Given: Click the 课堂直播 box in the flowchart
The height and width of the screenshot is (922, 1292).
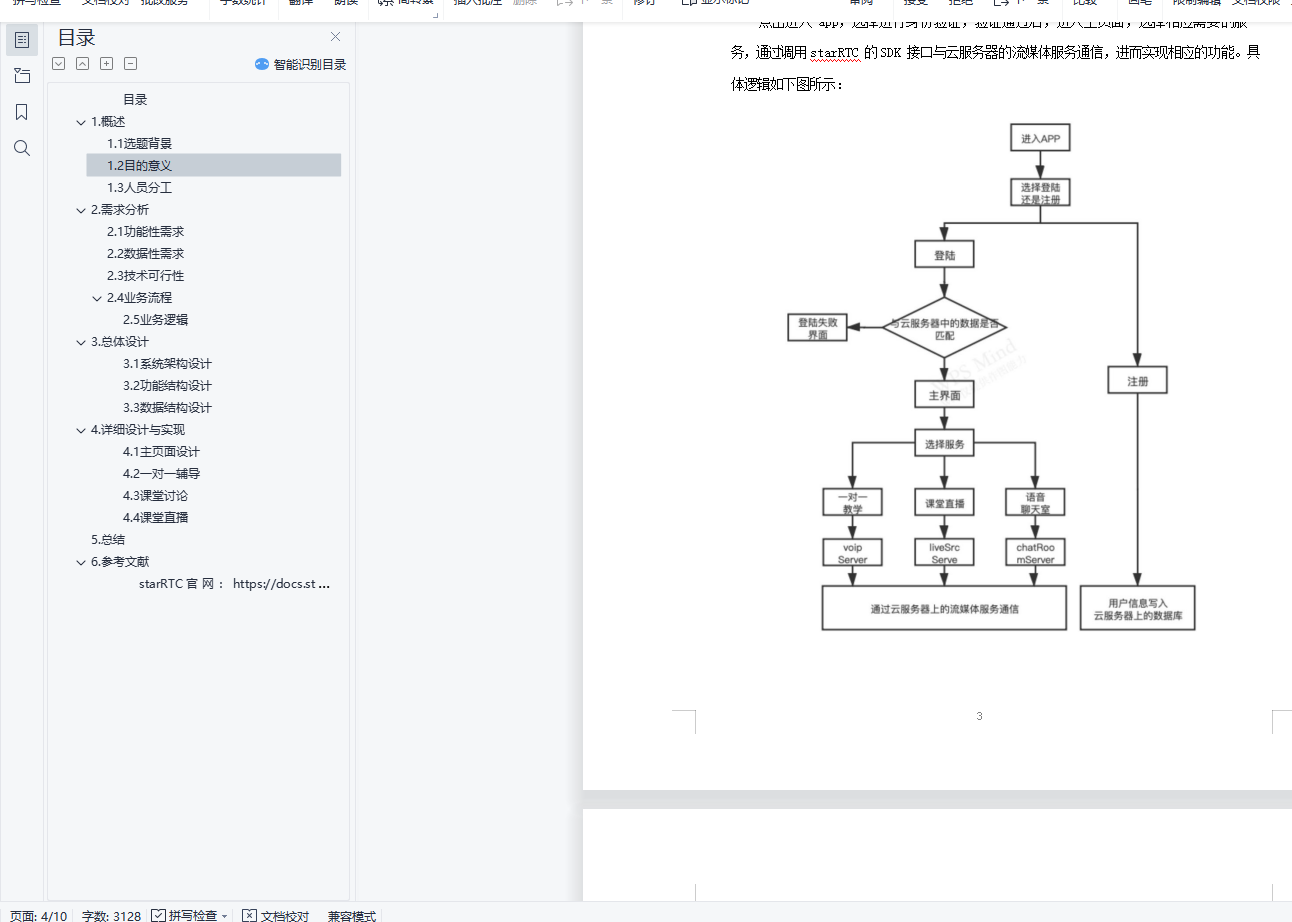Looking at the screenshot, I should (945, 504).
